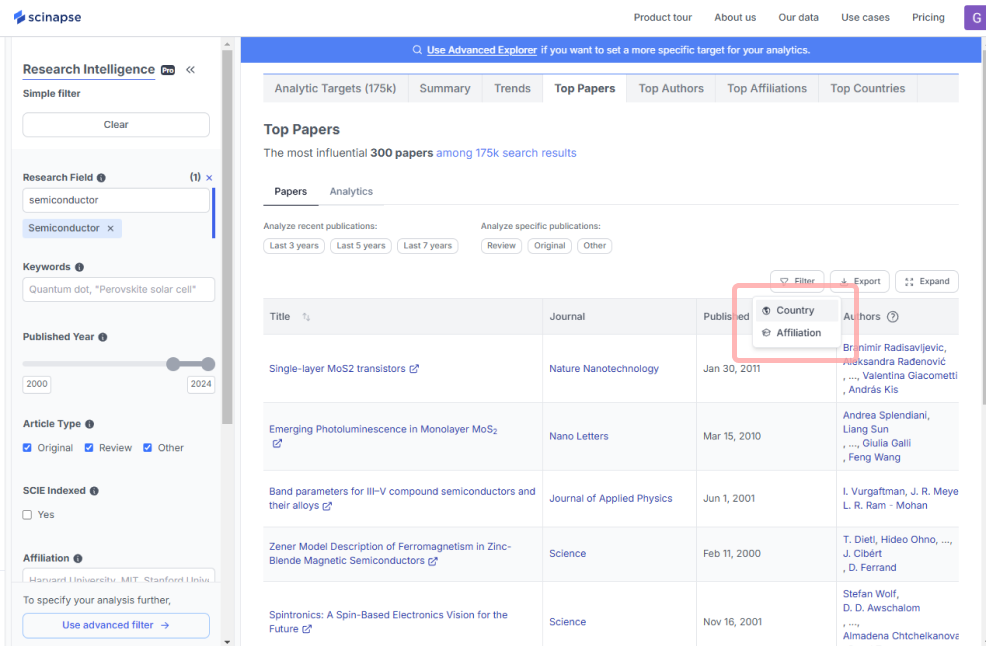Switch to the Trends tab
Screen dimensions: 986x646
[512, 89]
